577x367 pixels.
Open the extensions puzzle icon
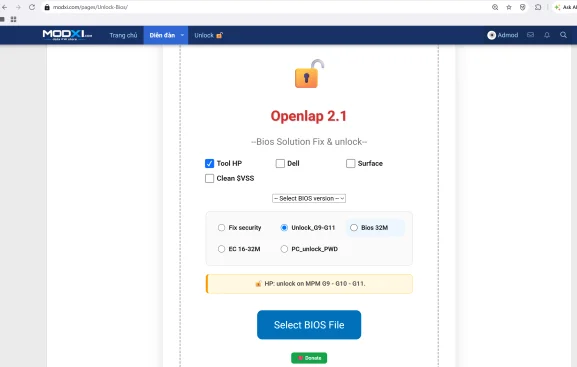point(538,7)
